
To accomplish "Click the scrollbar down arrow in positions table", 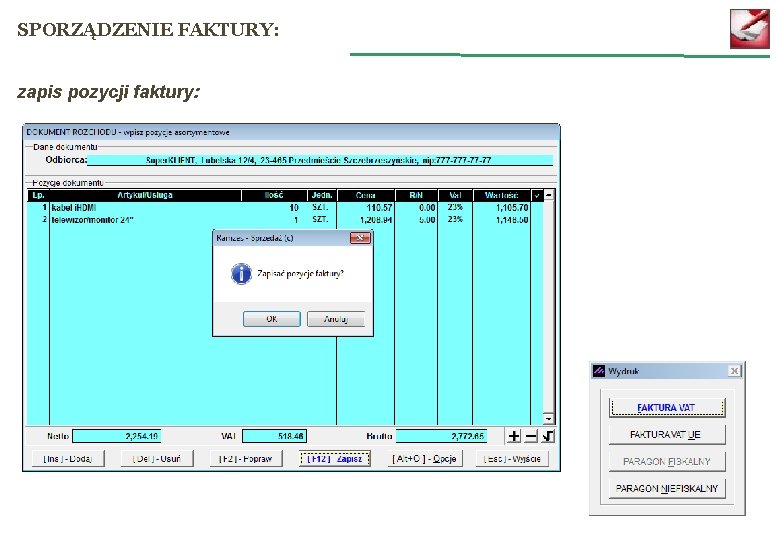I will pos(548,419).
